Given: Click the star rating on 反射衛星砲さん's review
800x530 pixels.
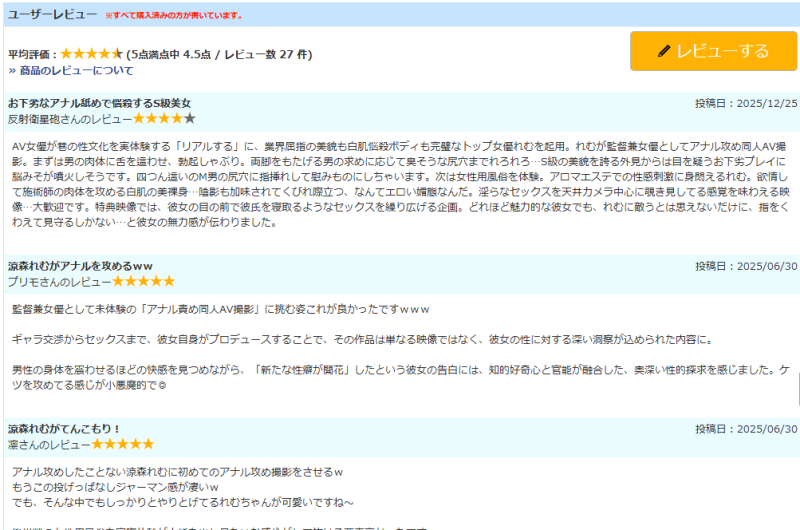Looking at the screenshot, I should coord(164,119).
